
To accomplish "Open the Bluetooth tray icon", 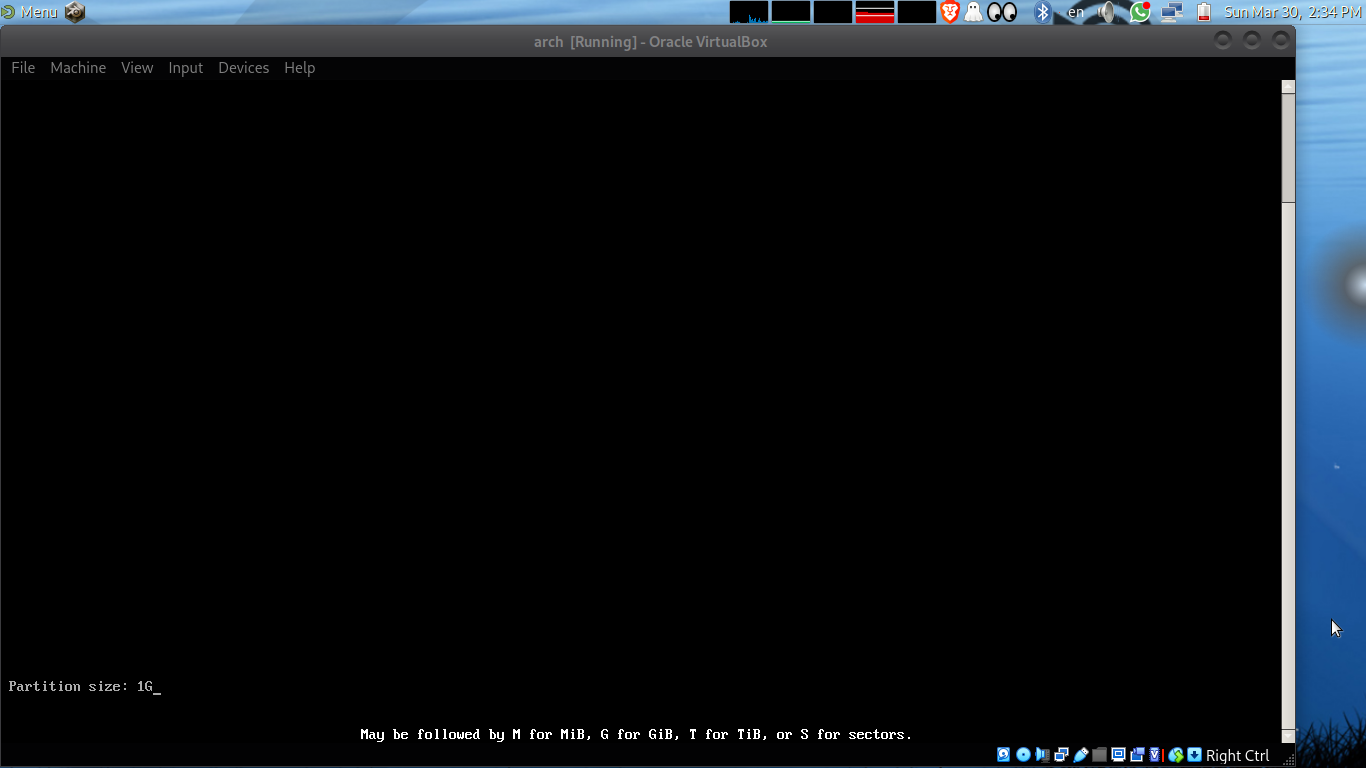I will coord(1043,12).
